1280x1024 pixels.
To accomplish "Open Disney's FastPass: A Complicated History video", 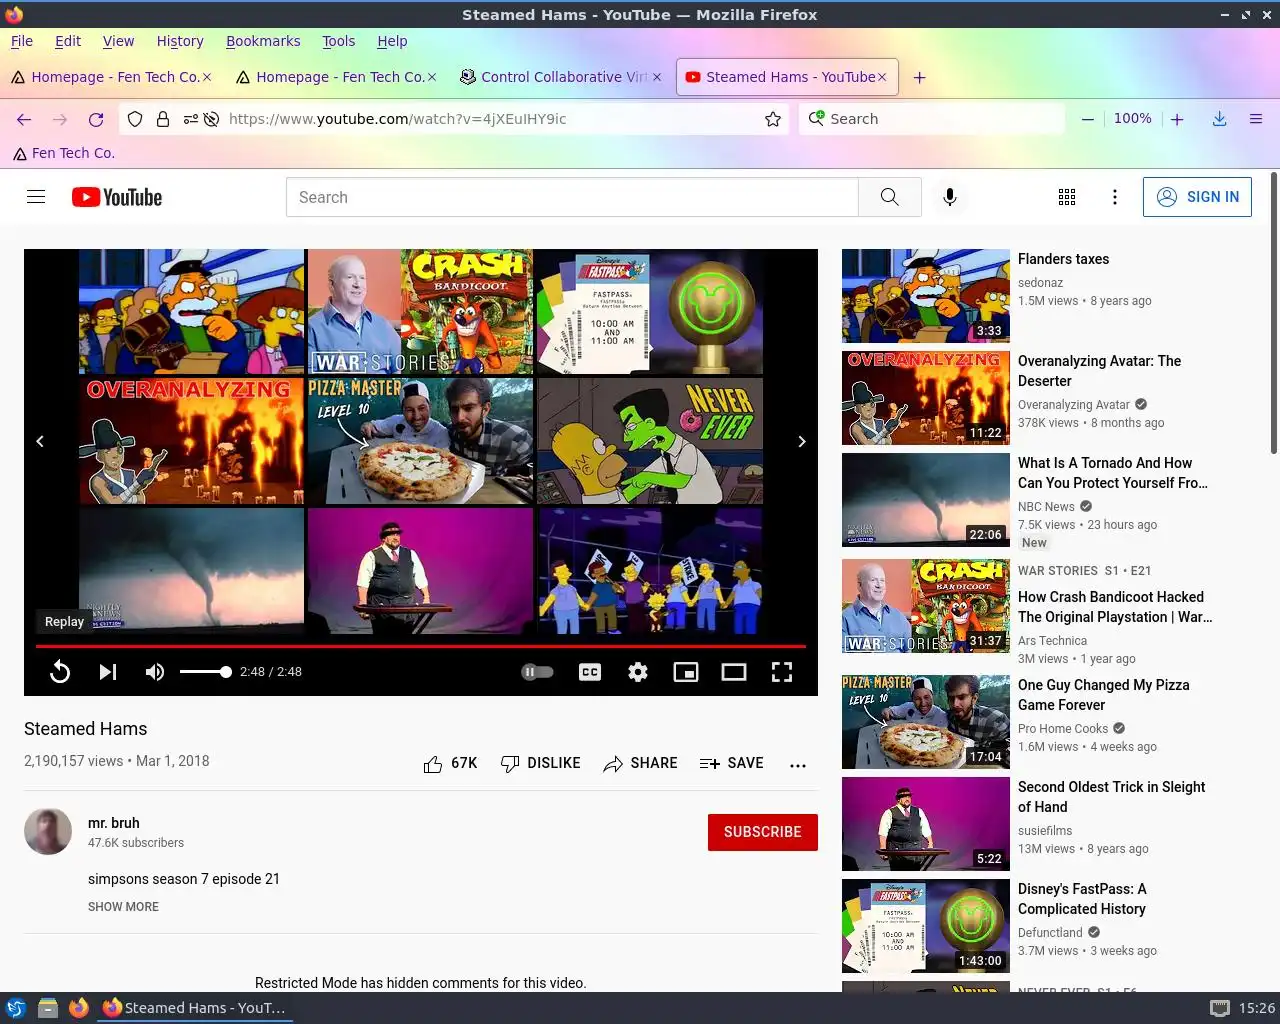I will pyautogui.click(x=1082, y=899).
